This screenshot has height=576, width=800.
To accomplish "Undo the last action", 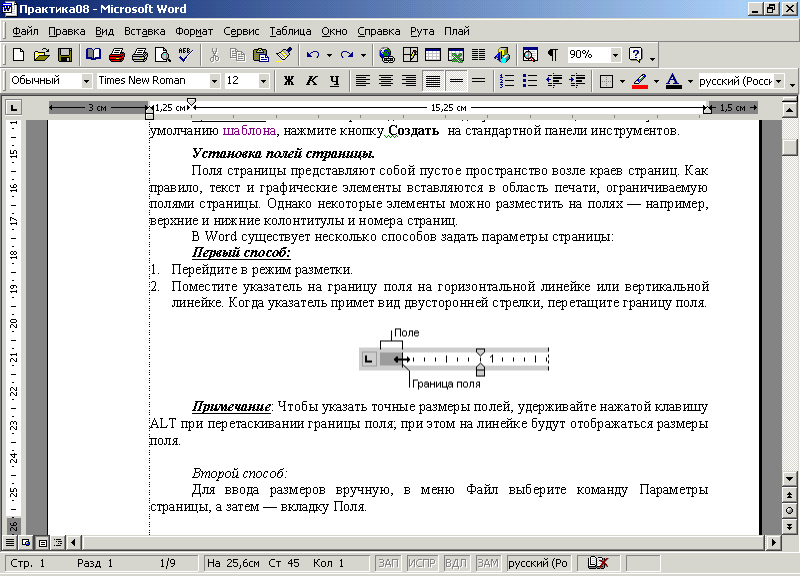I will 313,55.
